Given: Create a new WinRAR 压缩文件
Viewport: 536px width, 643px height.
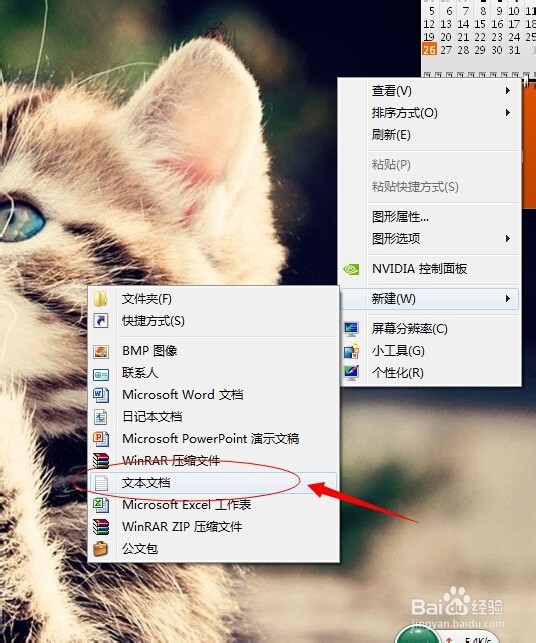Looking at the screenshot, I should pos(213,461).
